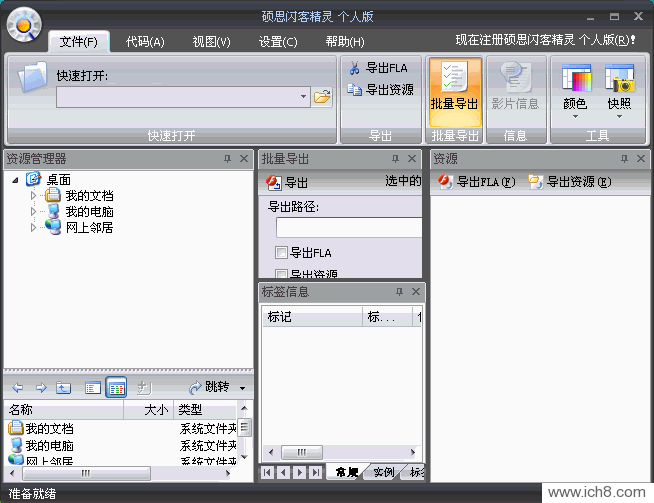
Task: Expand the 网上邻居 tree node
Action: point(33,227)
